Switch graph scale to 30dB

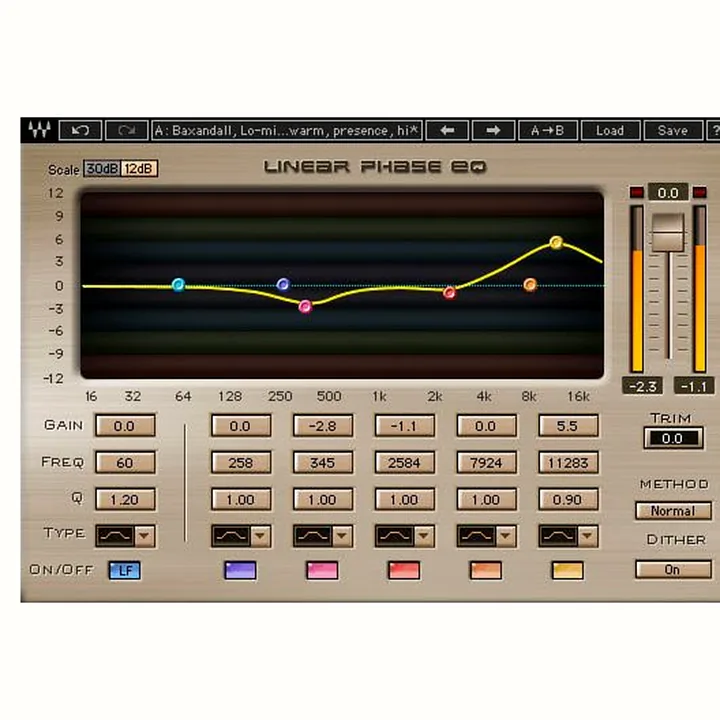click(x=102, y=169)
